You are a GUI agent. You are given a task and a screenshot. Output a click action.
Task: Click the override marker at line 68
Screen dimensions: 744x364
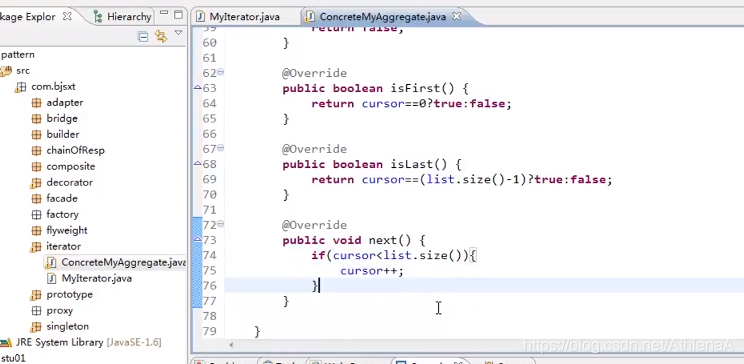pos(197,164)
